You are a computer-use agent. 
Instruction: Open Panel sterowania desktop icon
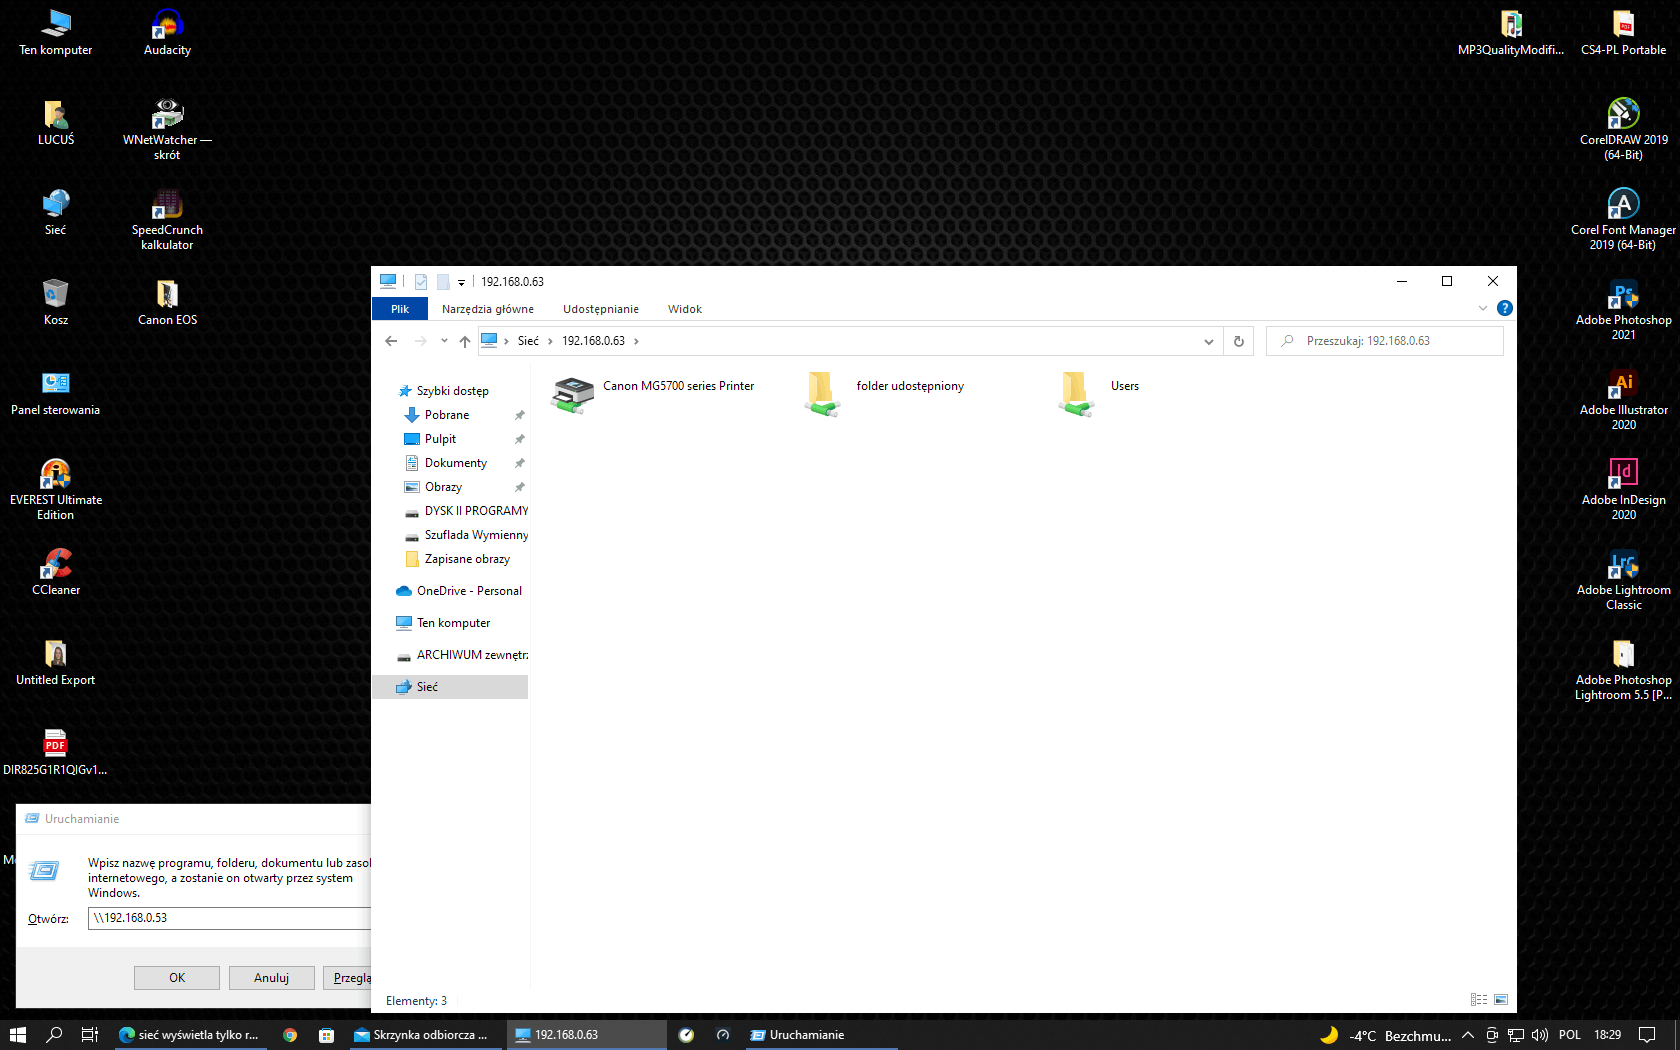tap(56, 393)
